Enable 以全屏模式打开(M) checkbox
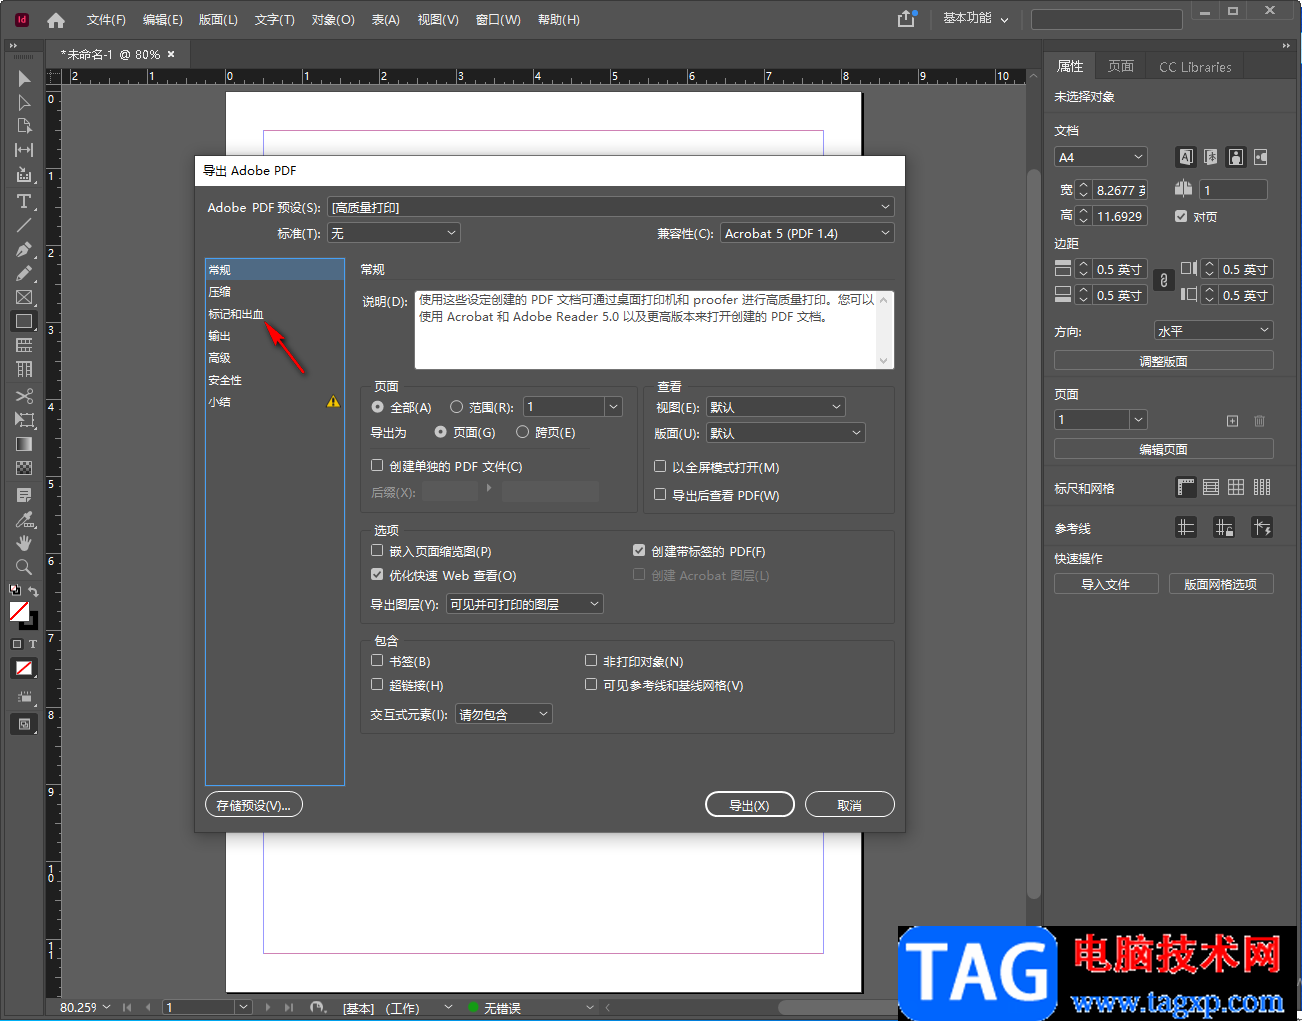 point(660,466)
